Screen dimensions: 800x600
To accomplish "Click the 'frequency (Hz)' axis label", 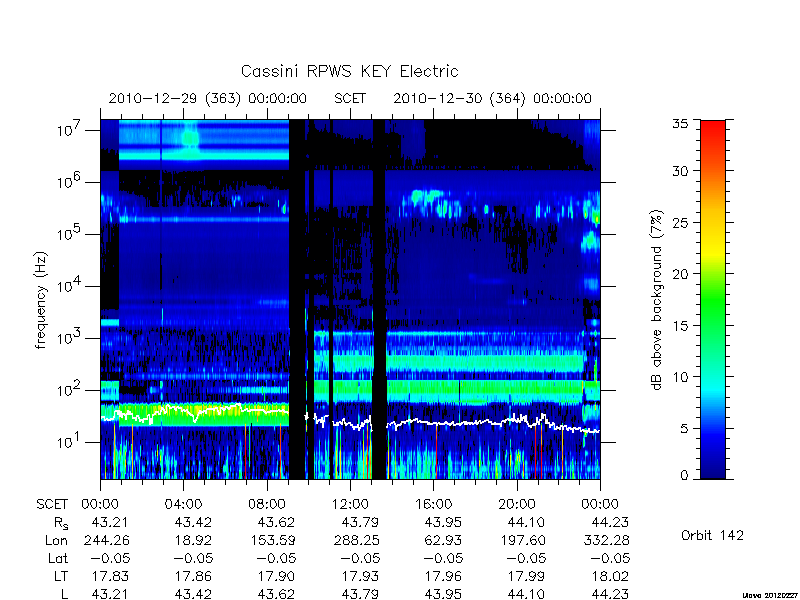I will (41, 300).
